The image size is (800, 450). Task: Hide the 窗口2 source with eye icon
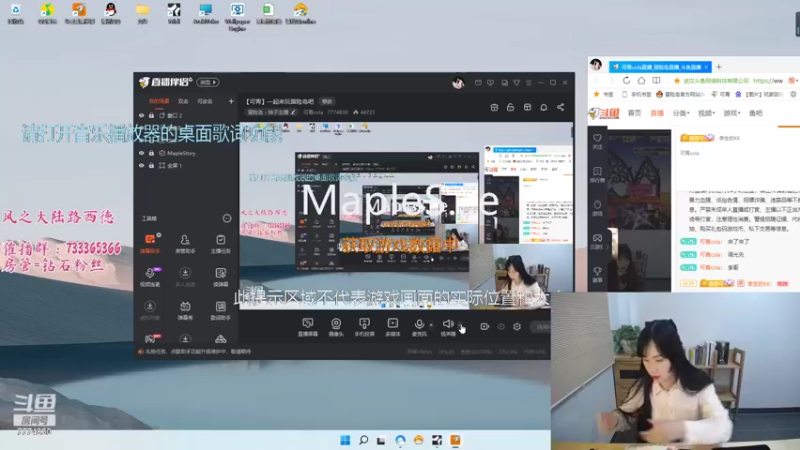click(x=141, y=115)
